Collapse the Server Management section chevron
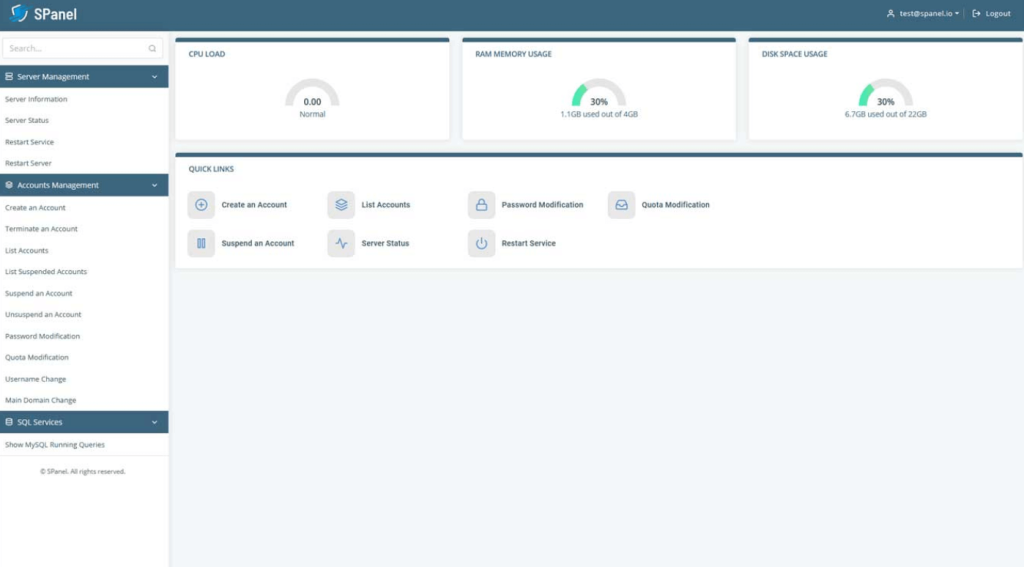The image size is (1024, 567). tap(155, 76)
